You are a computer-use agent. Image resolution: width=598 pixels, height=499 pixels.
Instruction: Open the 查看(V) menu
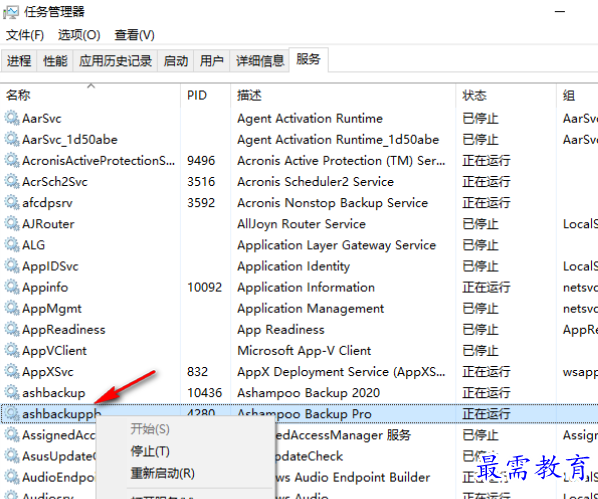(x=134, y=35)
